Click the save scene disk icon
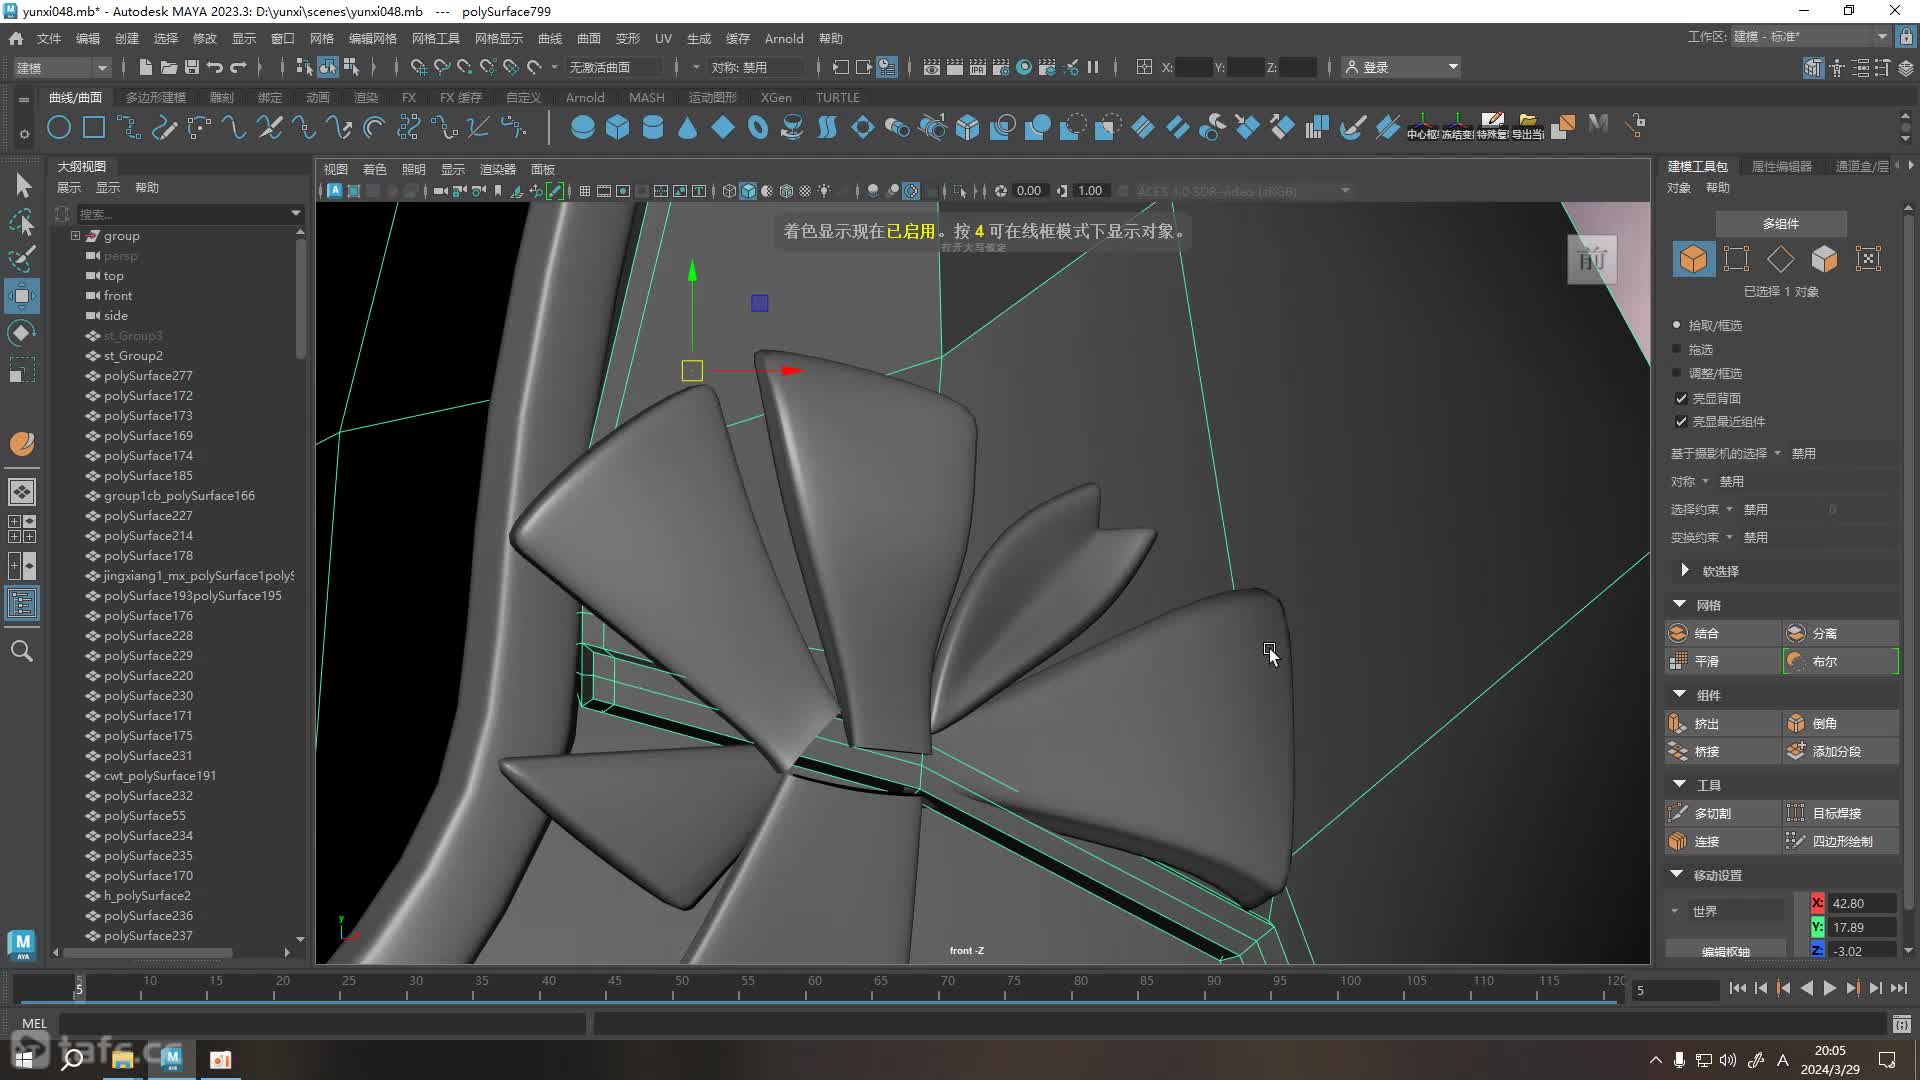 [x=192, y=67]
